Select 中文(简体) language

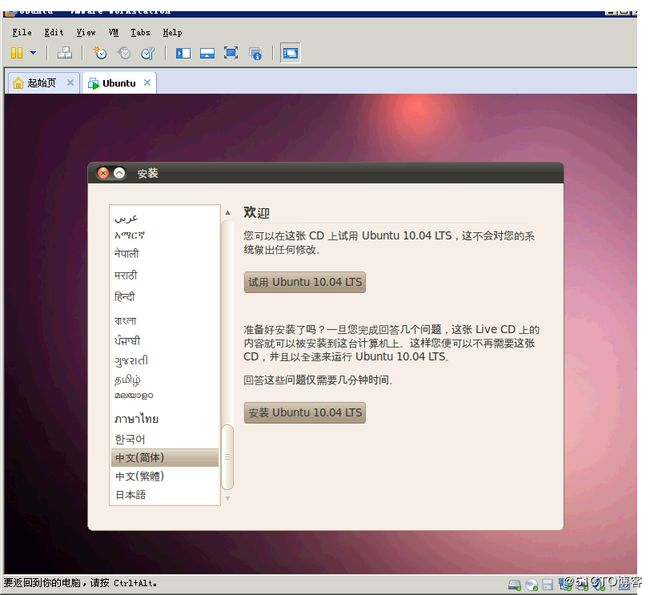(x=165, y=457)
